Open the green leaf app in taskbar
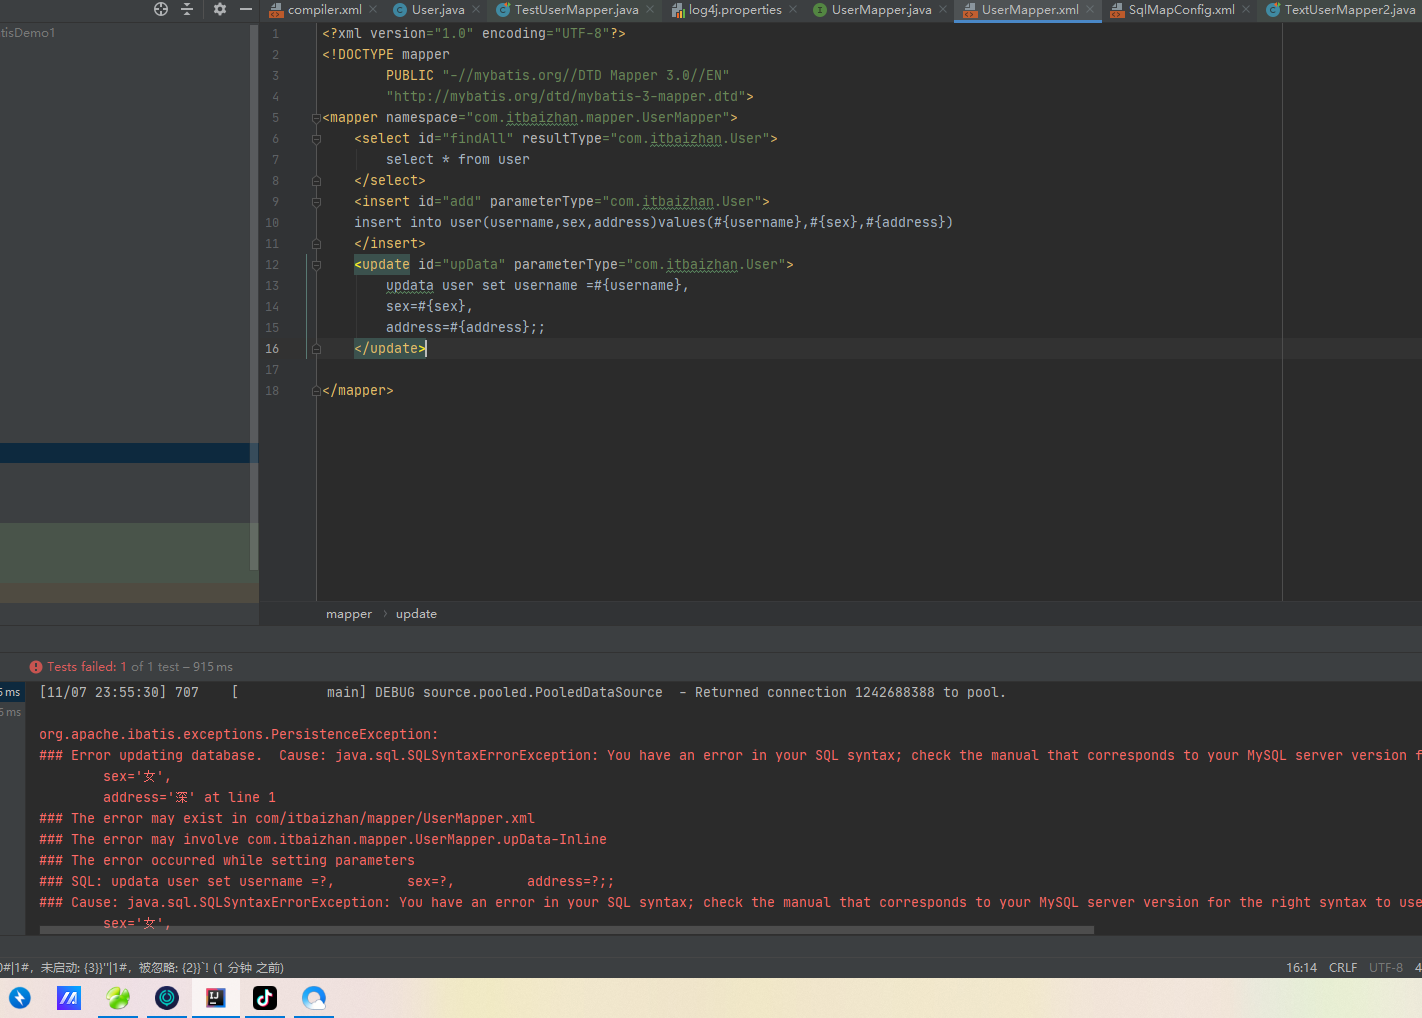The height and width of the screenshot is (1018, 1422). [118, 998]
